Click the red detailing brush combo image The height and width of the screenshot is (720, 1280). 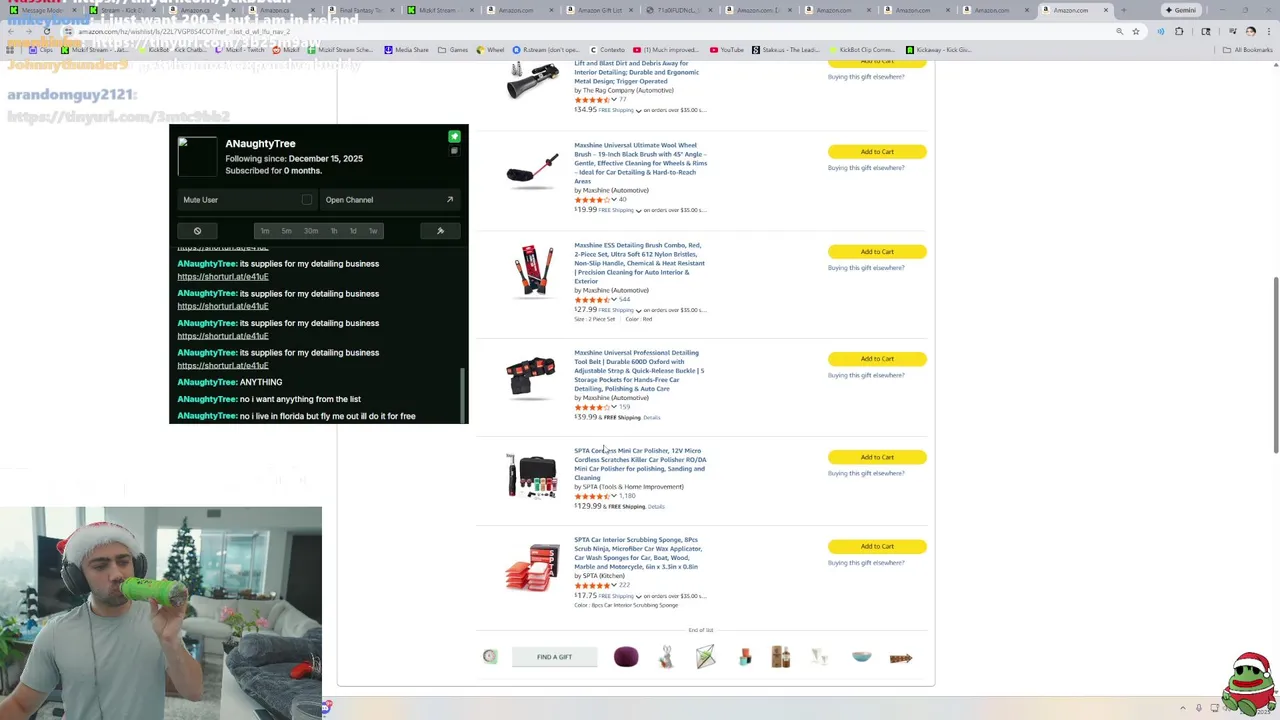(532, 270)
